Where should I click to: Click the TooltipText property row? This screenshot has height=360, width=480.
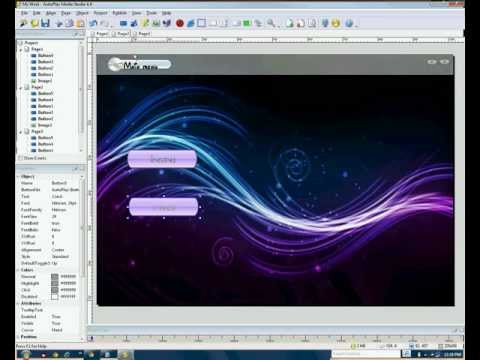pyautogui.click(x=49, y=310)
